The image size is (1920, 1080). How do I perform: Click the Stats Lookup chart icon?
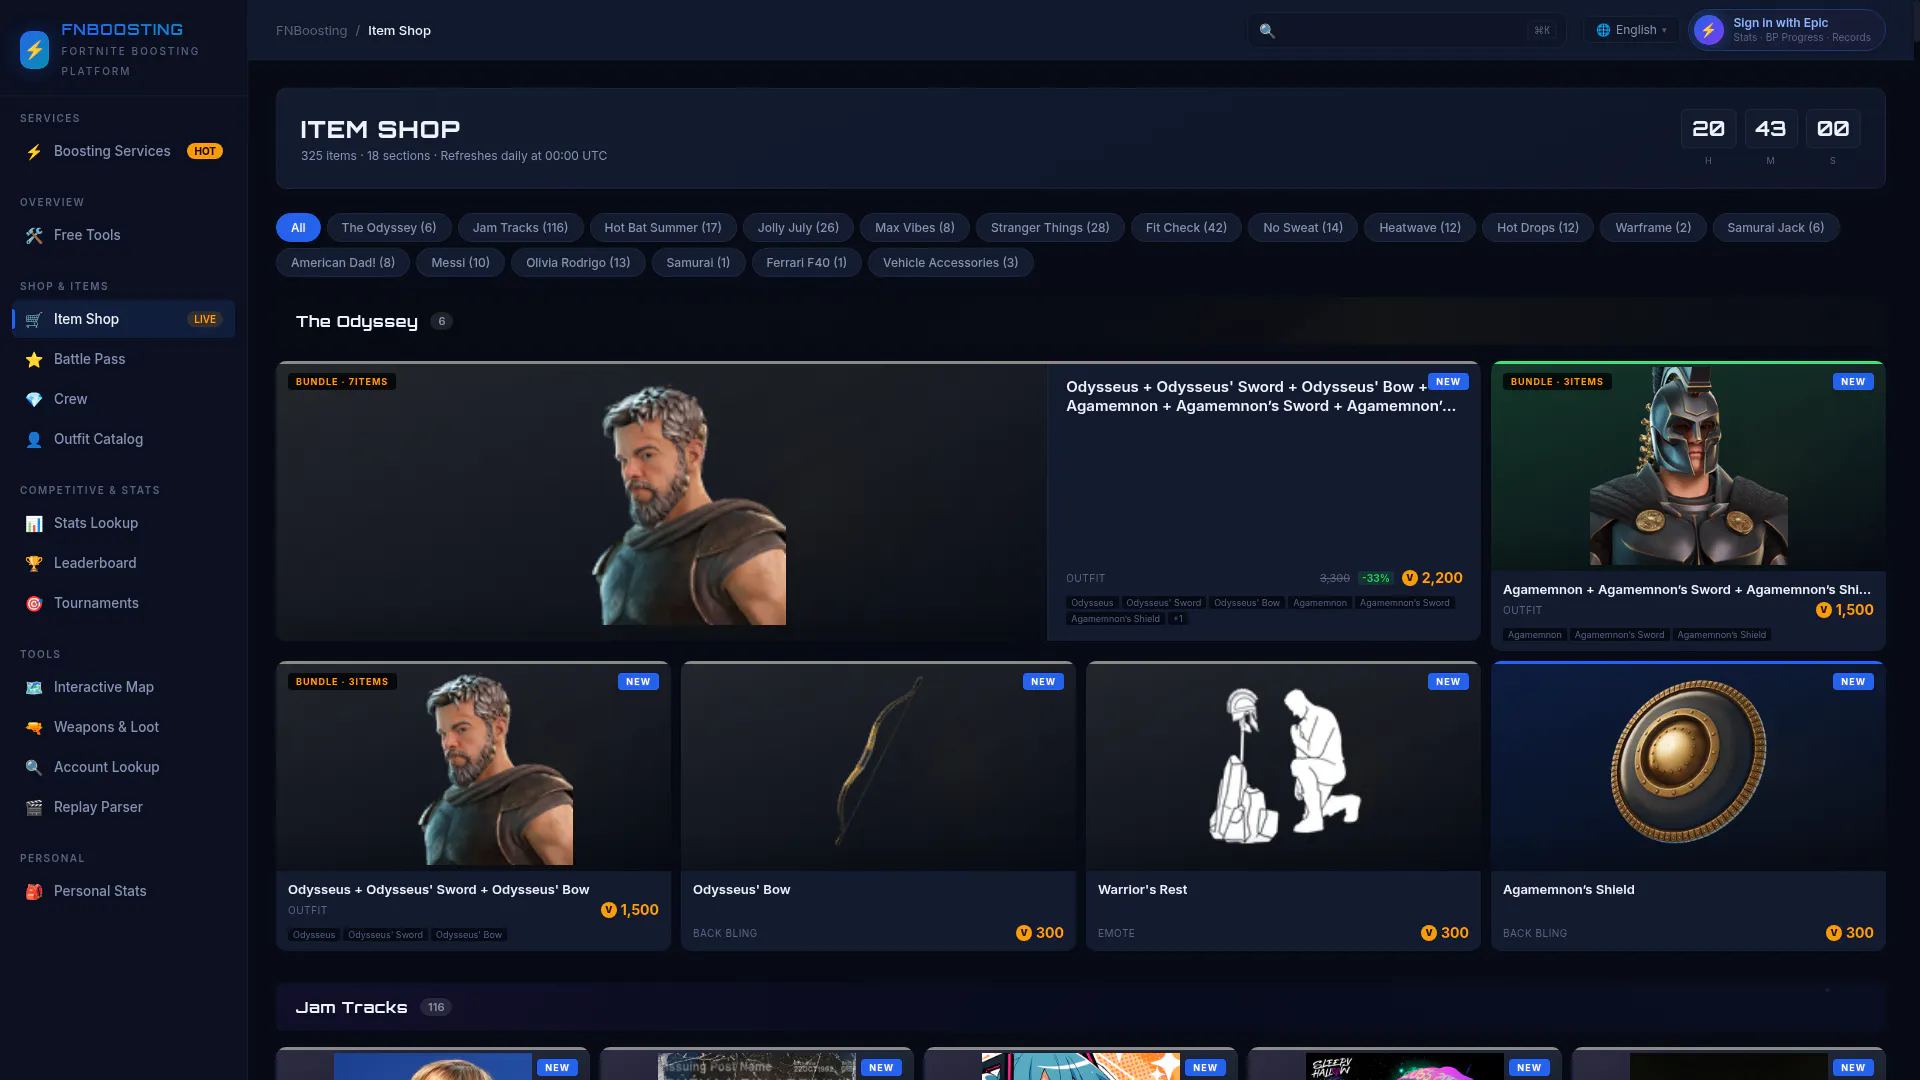pos(34,524)
